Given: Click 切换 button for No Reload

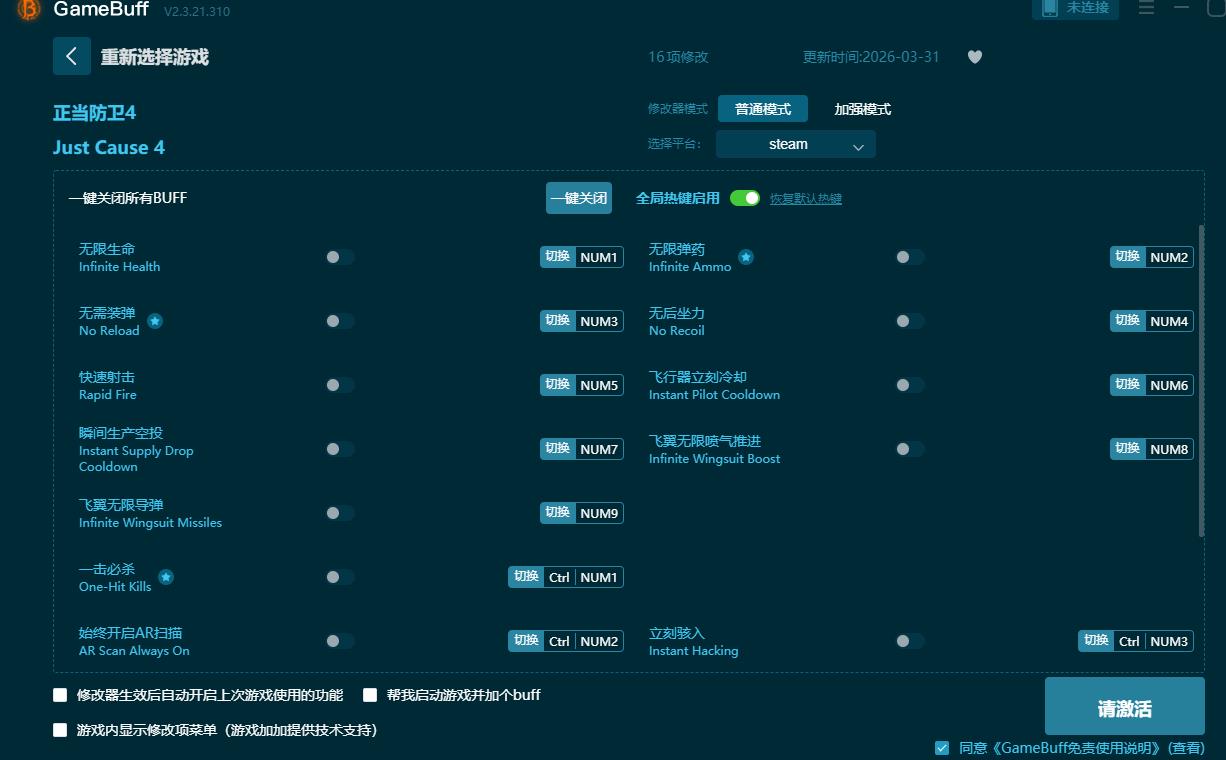Looking at the screenshot, I should coord(558,321).
